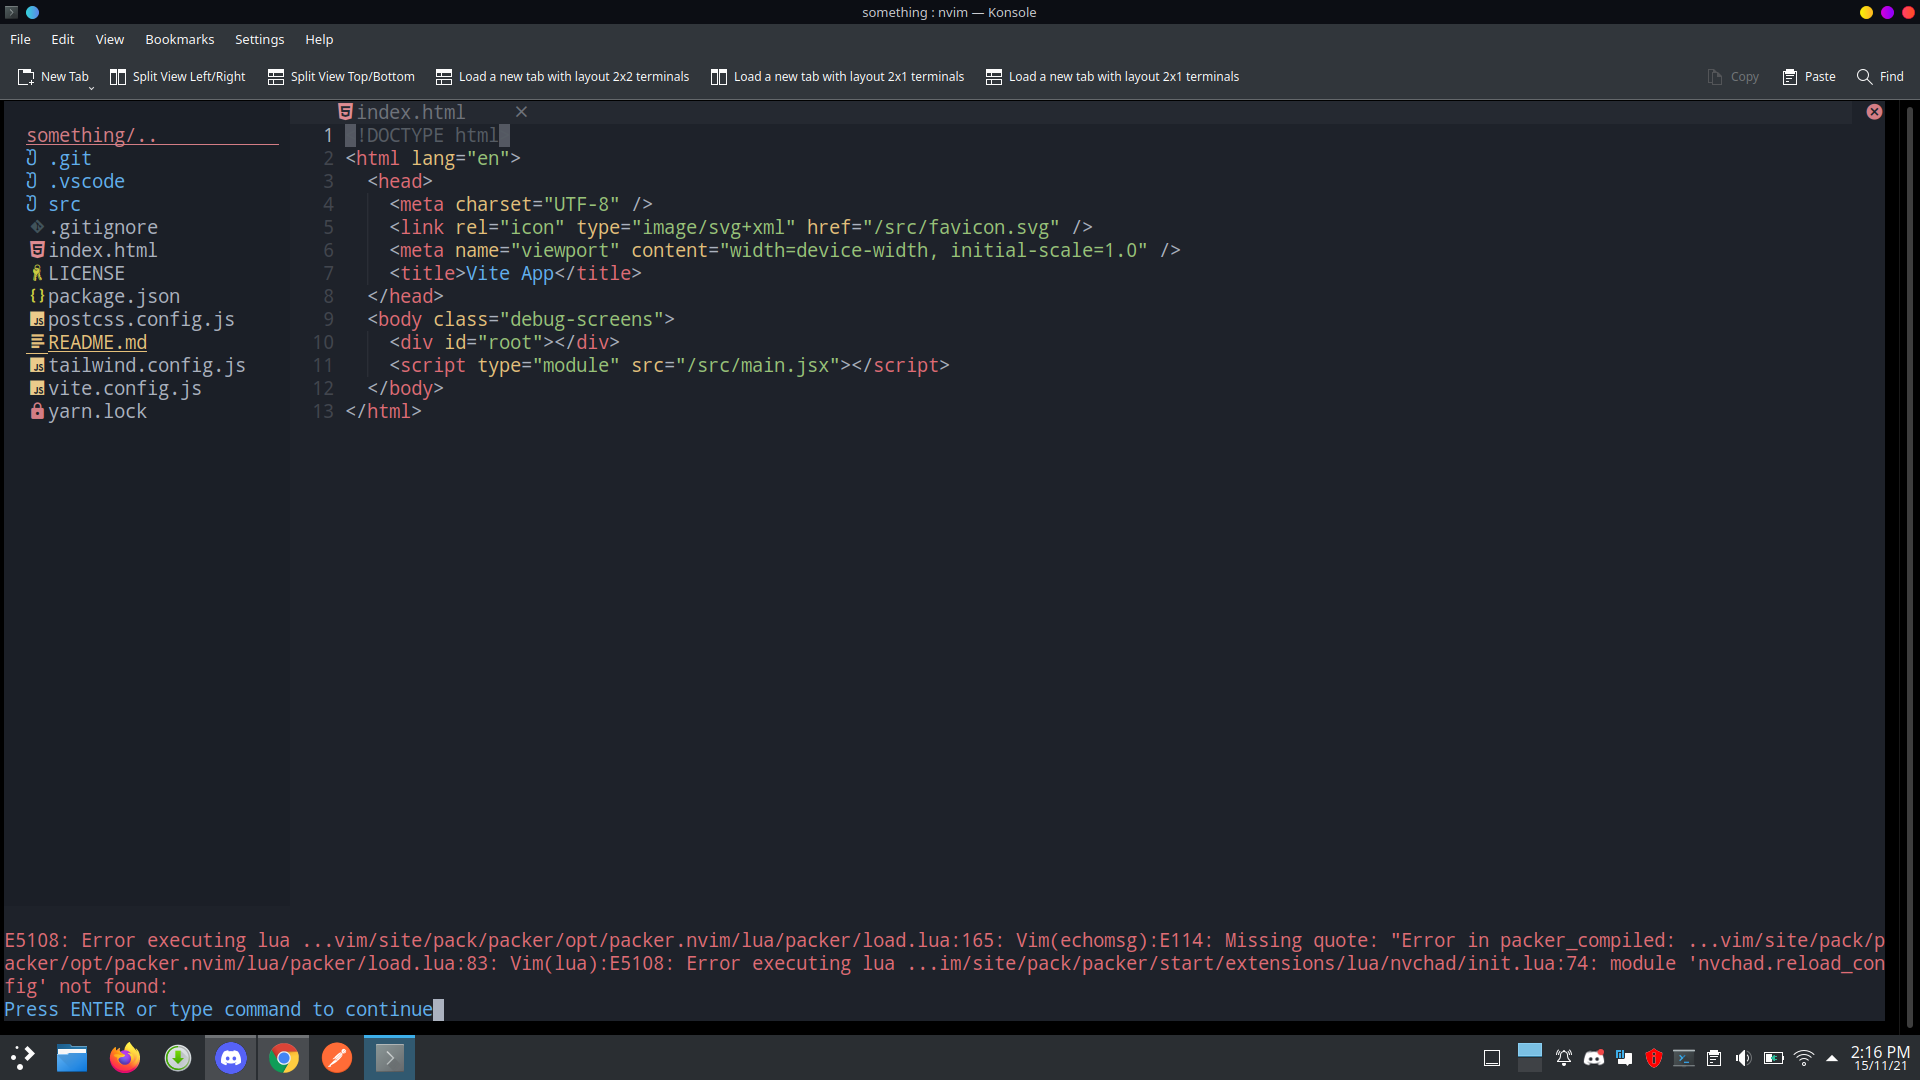This screenshot has width=1920, height=1080.
Task: Collapse the src folder in nvim tree
Action: pyautogui.click(x=66, y=204)
